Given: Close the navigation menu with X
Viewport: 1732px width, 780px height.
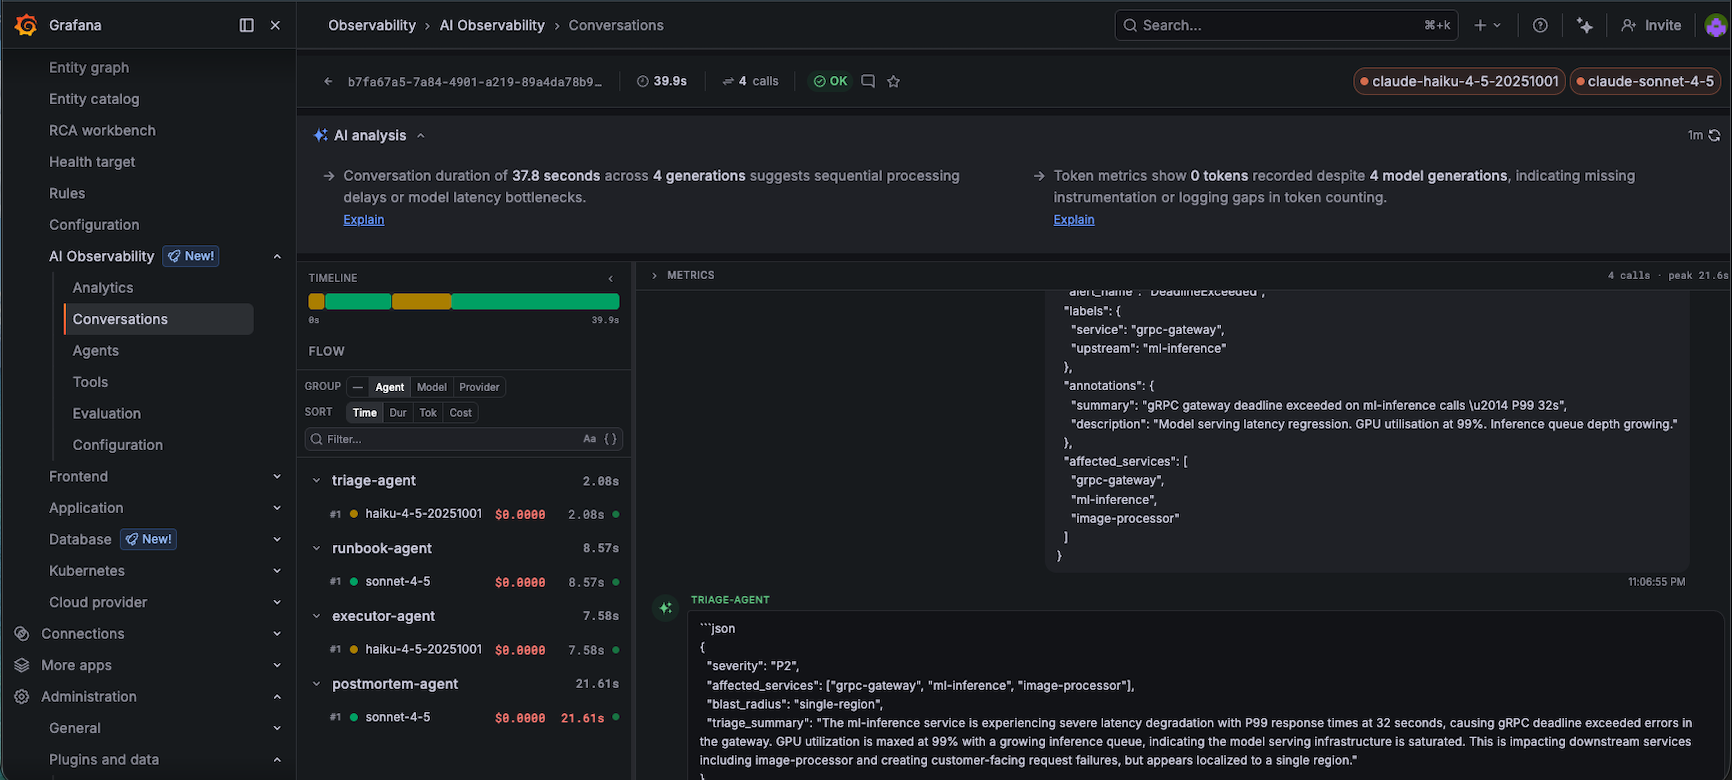Looking at the screenshot, I should point(275,25).
